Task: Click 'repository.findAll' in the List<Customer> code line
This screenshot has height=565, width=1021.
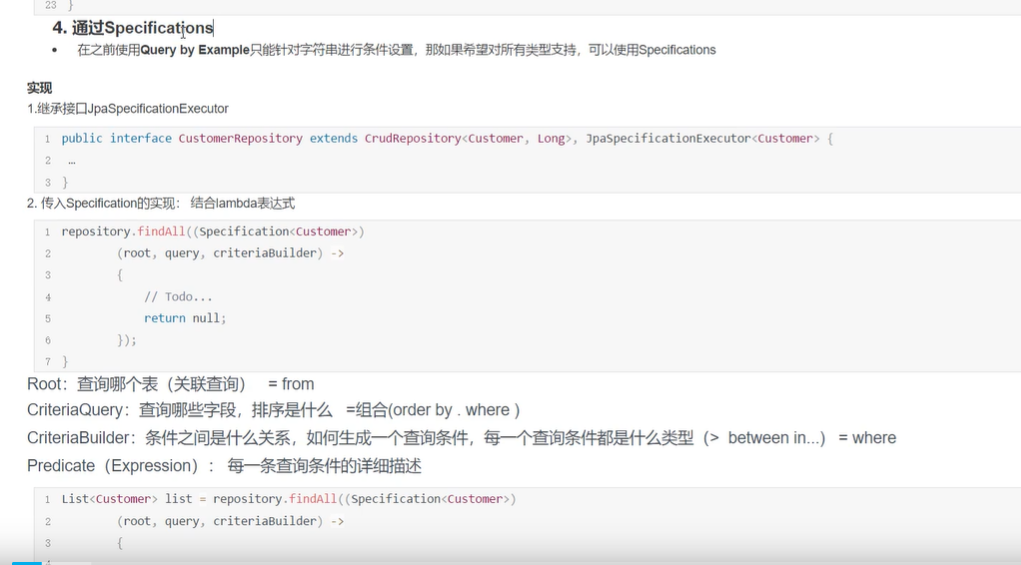Action: coord(275,499)
